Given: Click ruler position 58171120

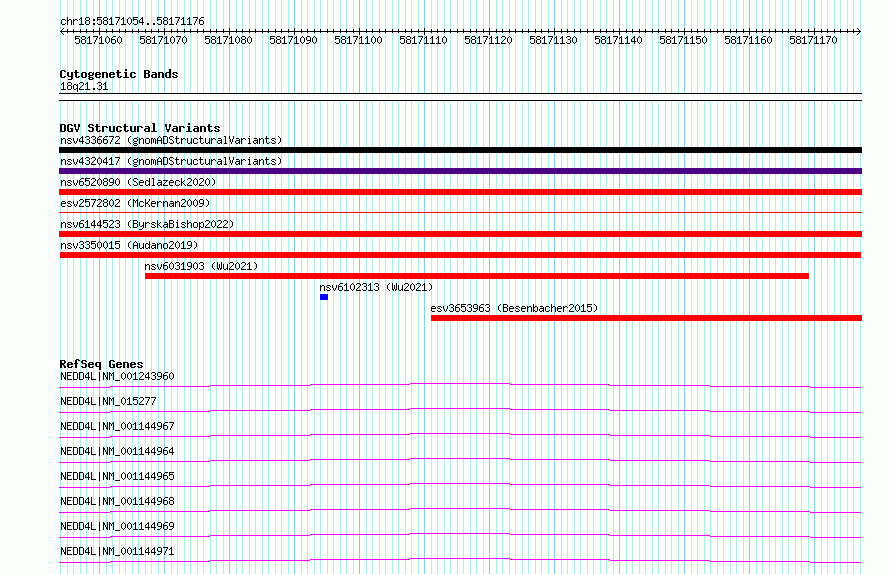Looking at the screenshot, I should coord(488,40).
